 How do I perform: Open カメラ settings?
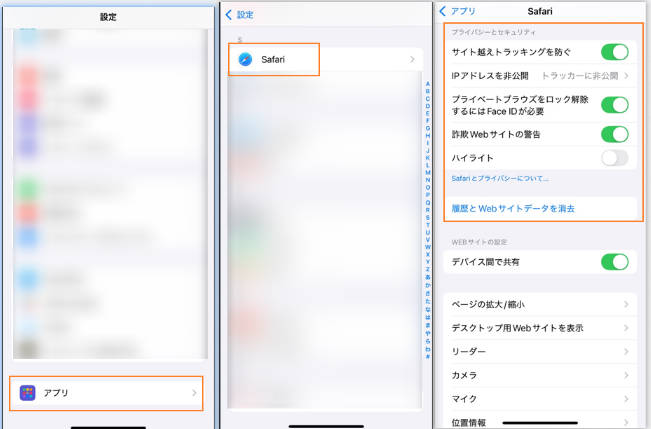540,375
